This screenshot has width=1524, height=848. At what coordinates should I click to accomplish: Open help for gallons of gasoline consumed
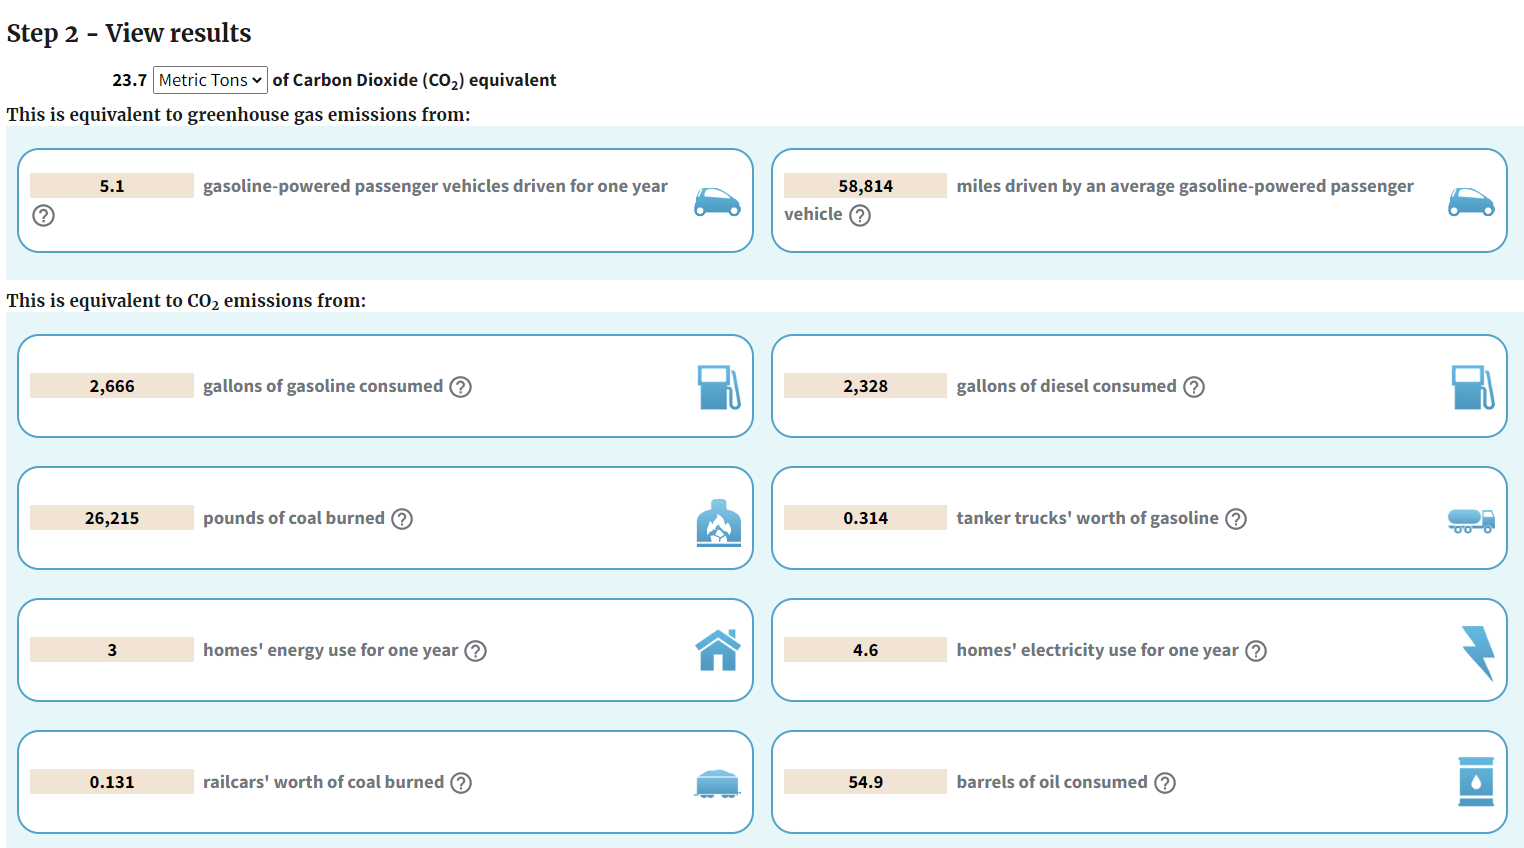pyautogui.click(x=460, y=387)
